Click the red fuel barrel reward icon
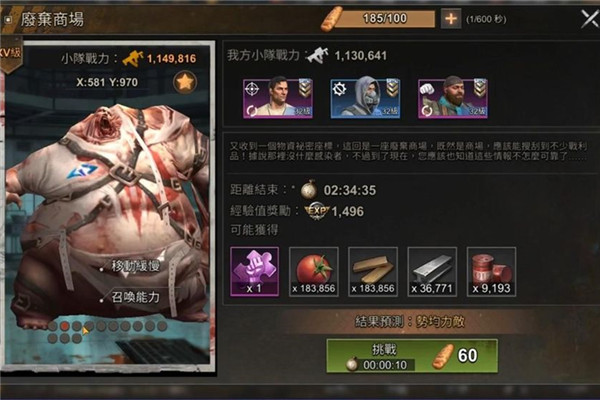This screenshot has width=600, height=400. pyautogui.click(x=491, y=271)
